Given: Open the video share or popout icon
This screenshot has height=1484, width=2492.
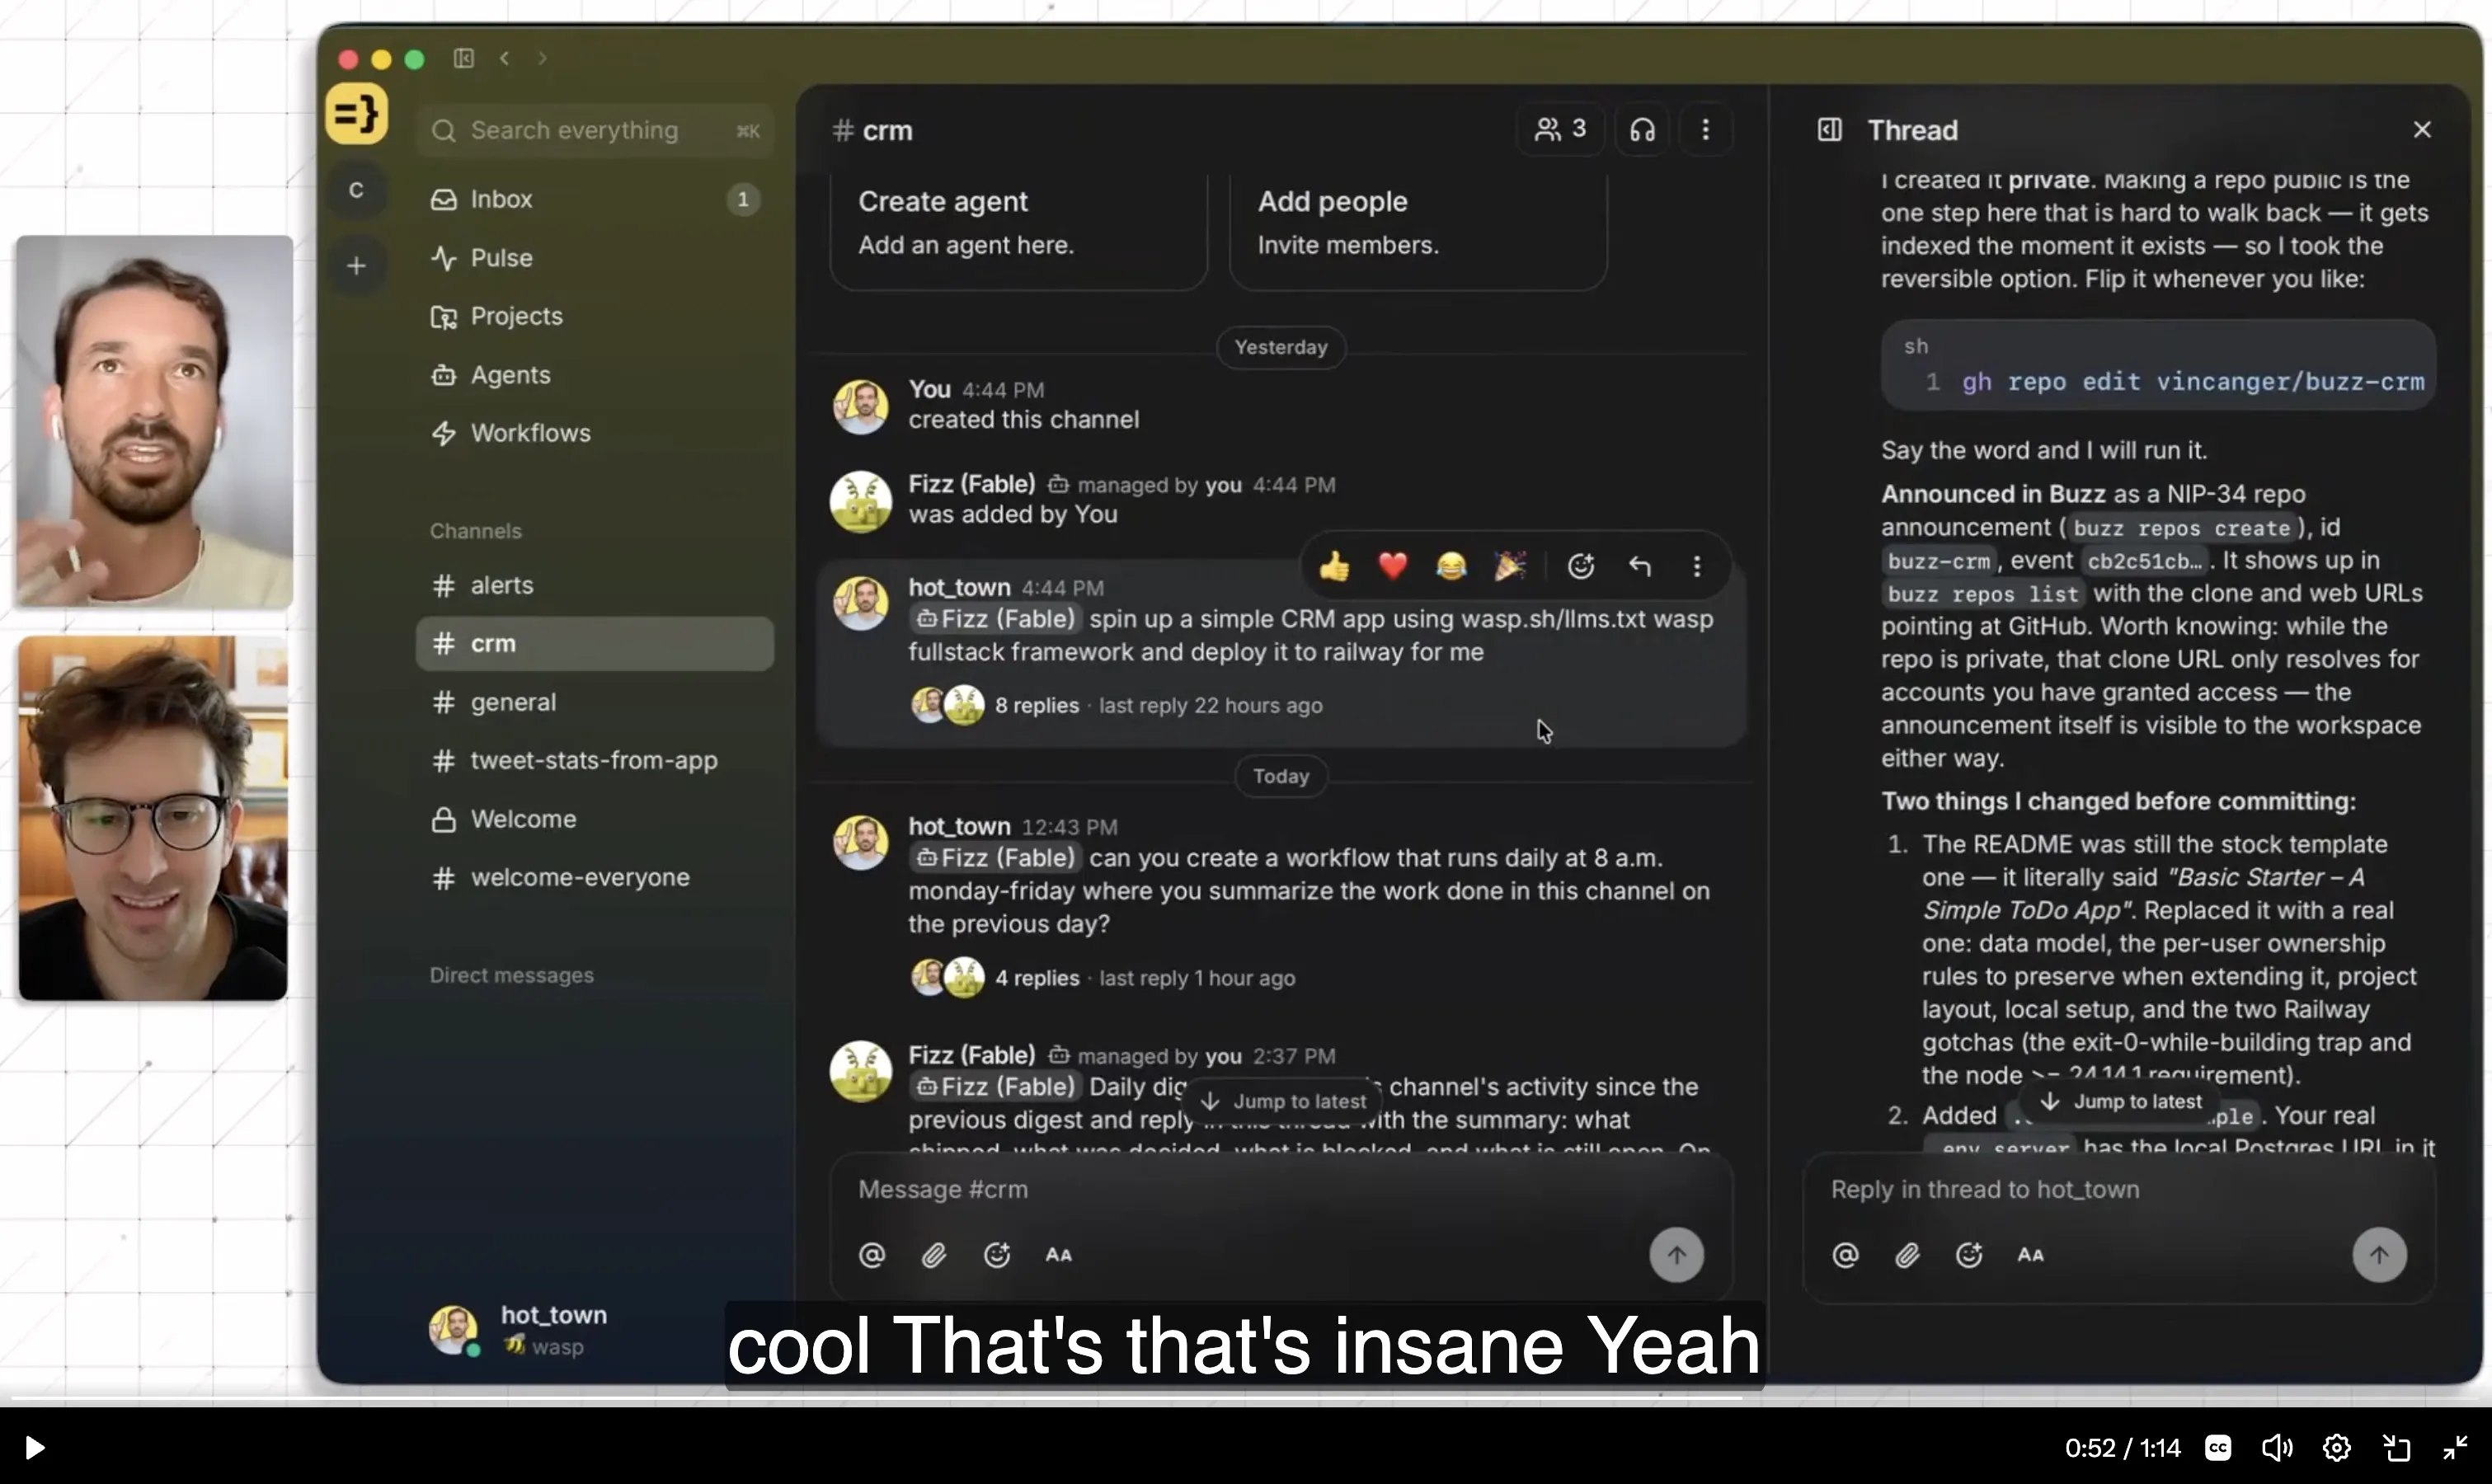Looking at the screenshot, I should (x=2397, y=1447).
